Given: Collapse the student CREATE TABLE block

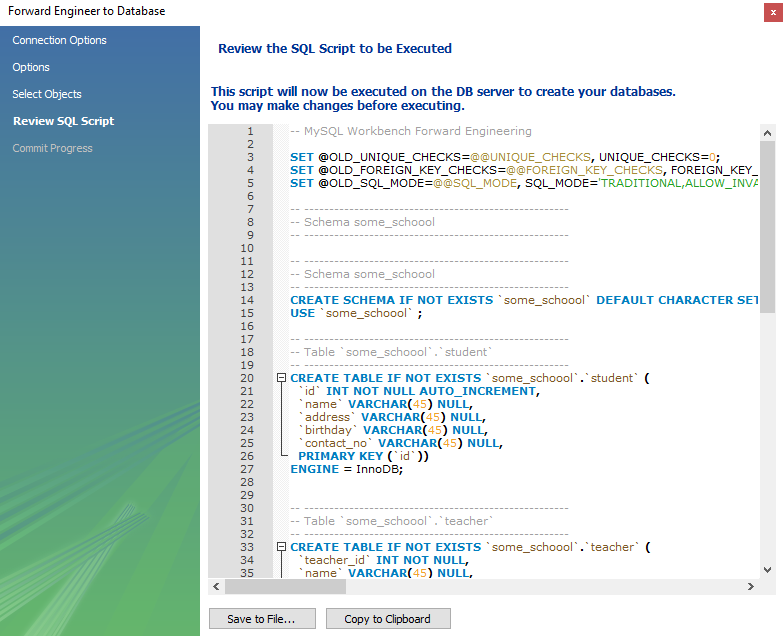Looking at the screenshot, I should click(282, 378).
